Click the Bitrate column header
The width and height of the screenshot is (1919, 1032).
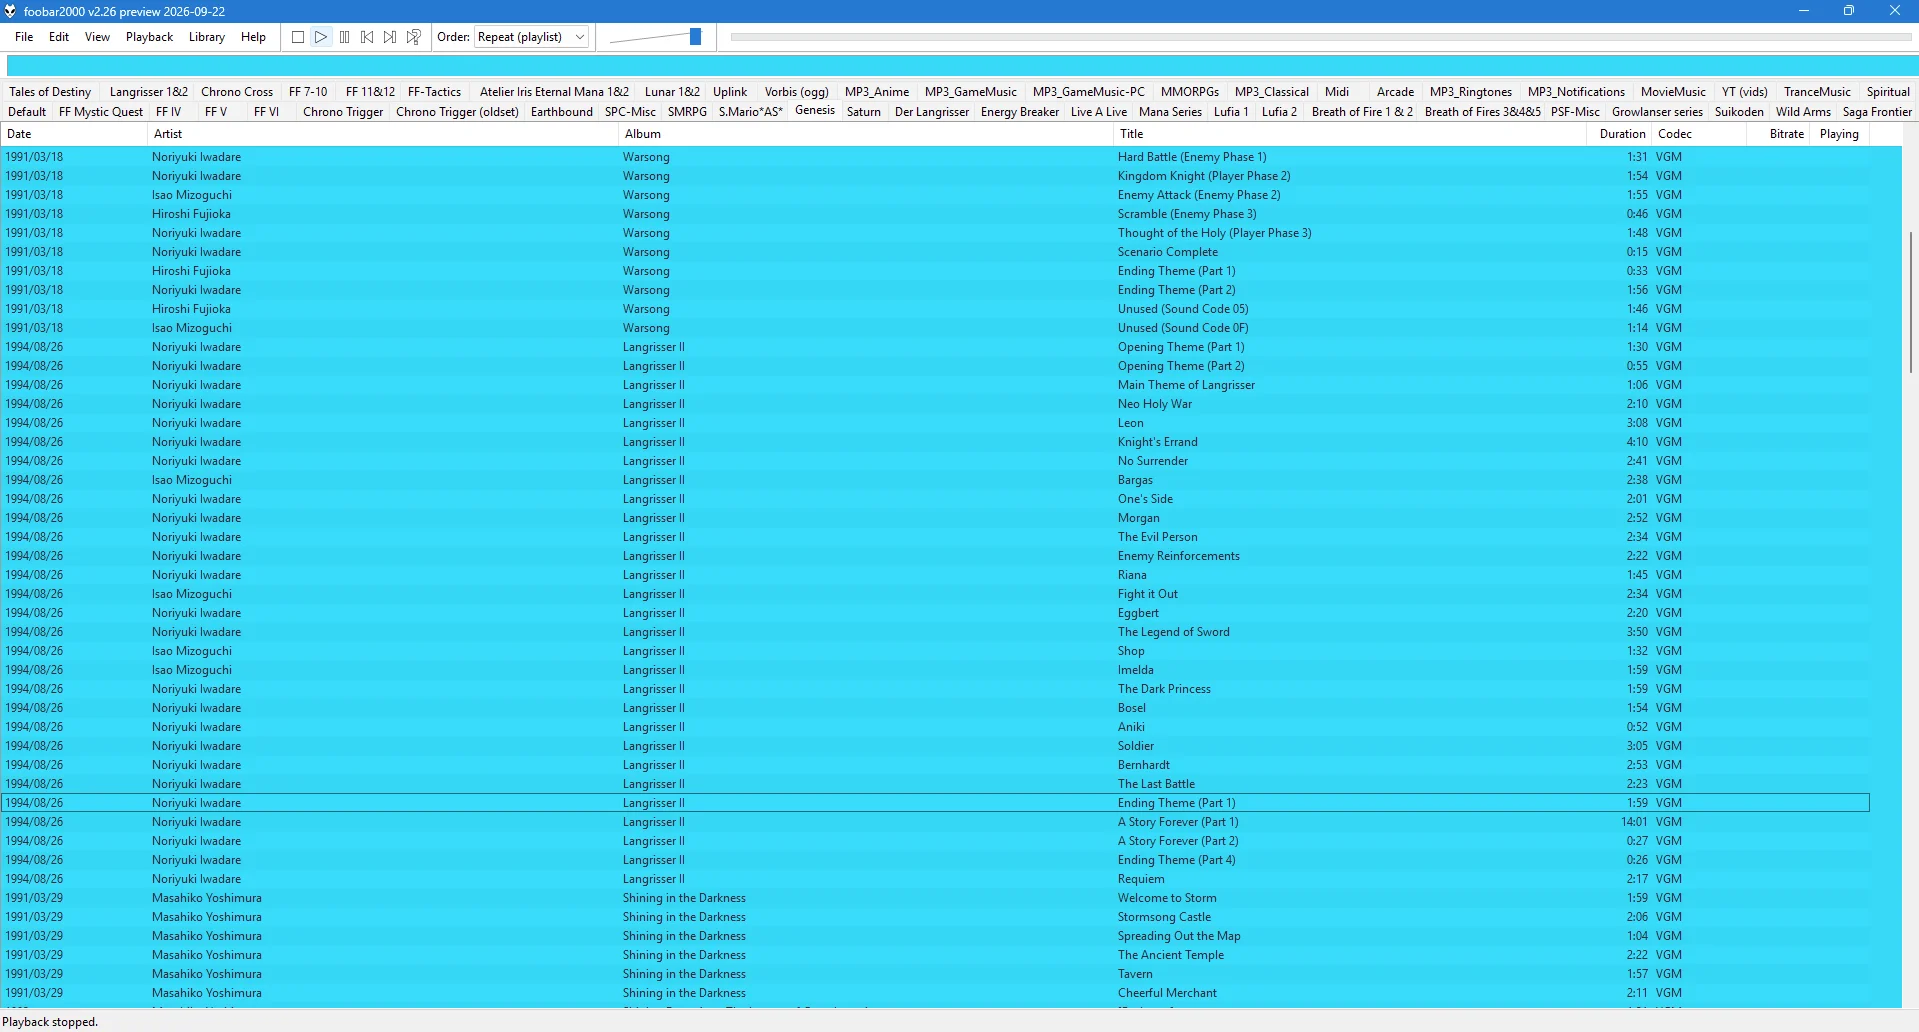click(x=1780, y=134)
